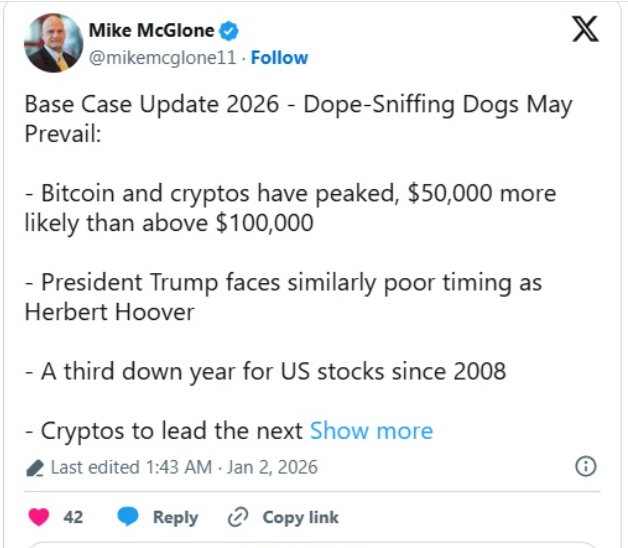Click the reply speech bubble icon

click(x=127, y=517)
